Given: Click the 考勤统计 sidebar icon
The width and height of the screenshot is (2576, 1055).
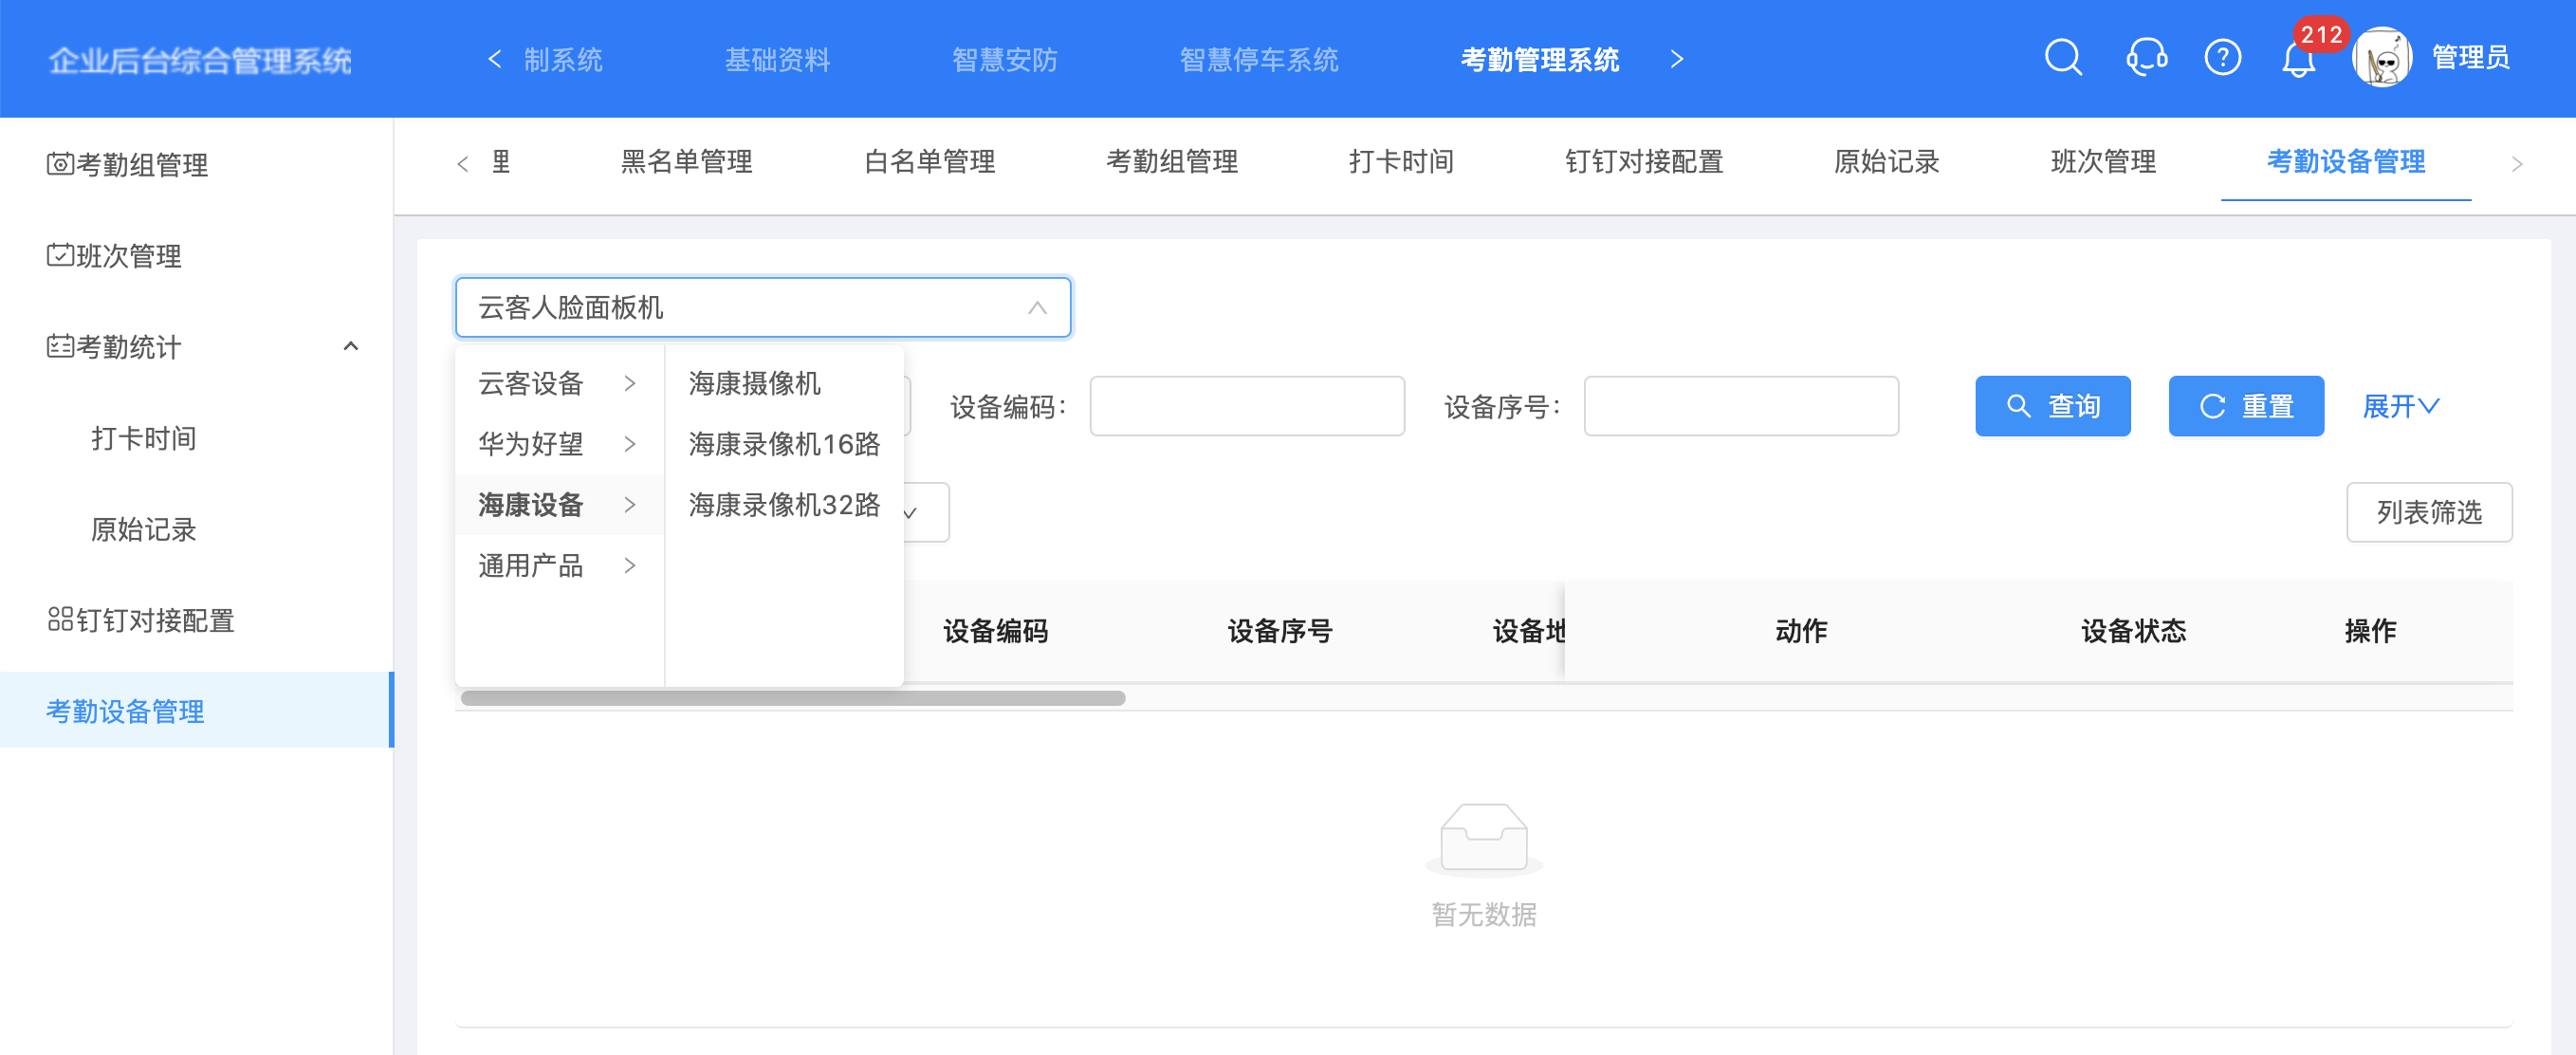Looking at the screenshot, I should (x=60, y=345).
